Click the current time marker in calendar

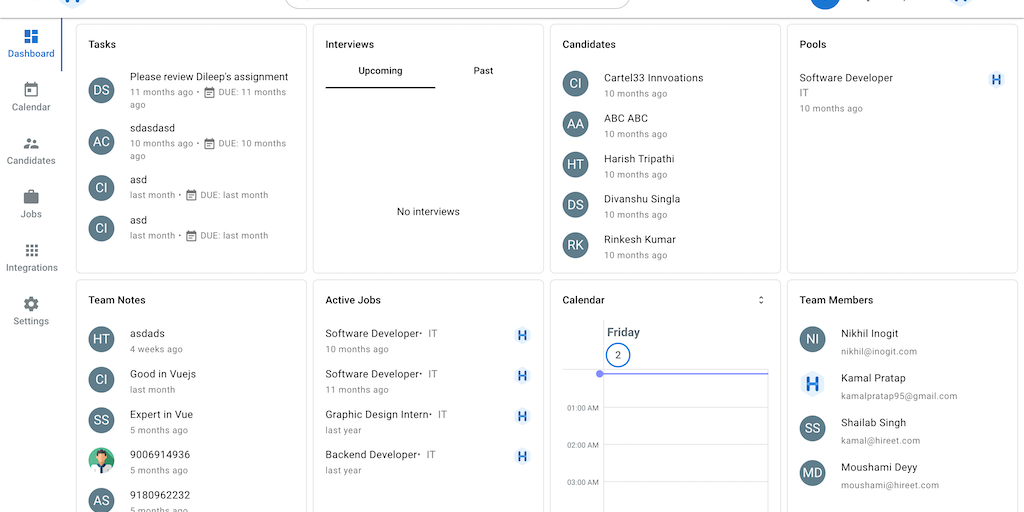coord(600,373)
